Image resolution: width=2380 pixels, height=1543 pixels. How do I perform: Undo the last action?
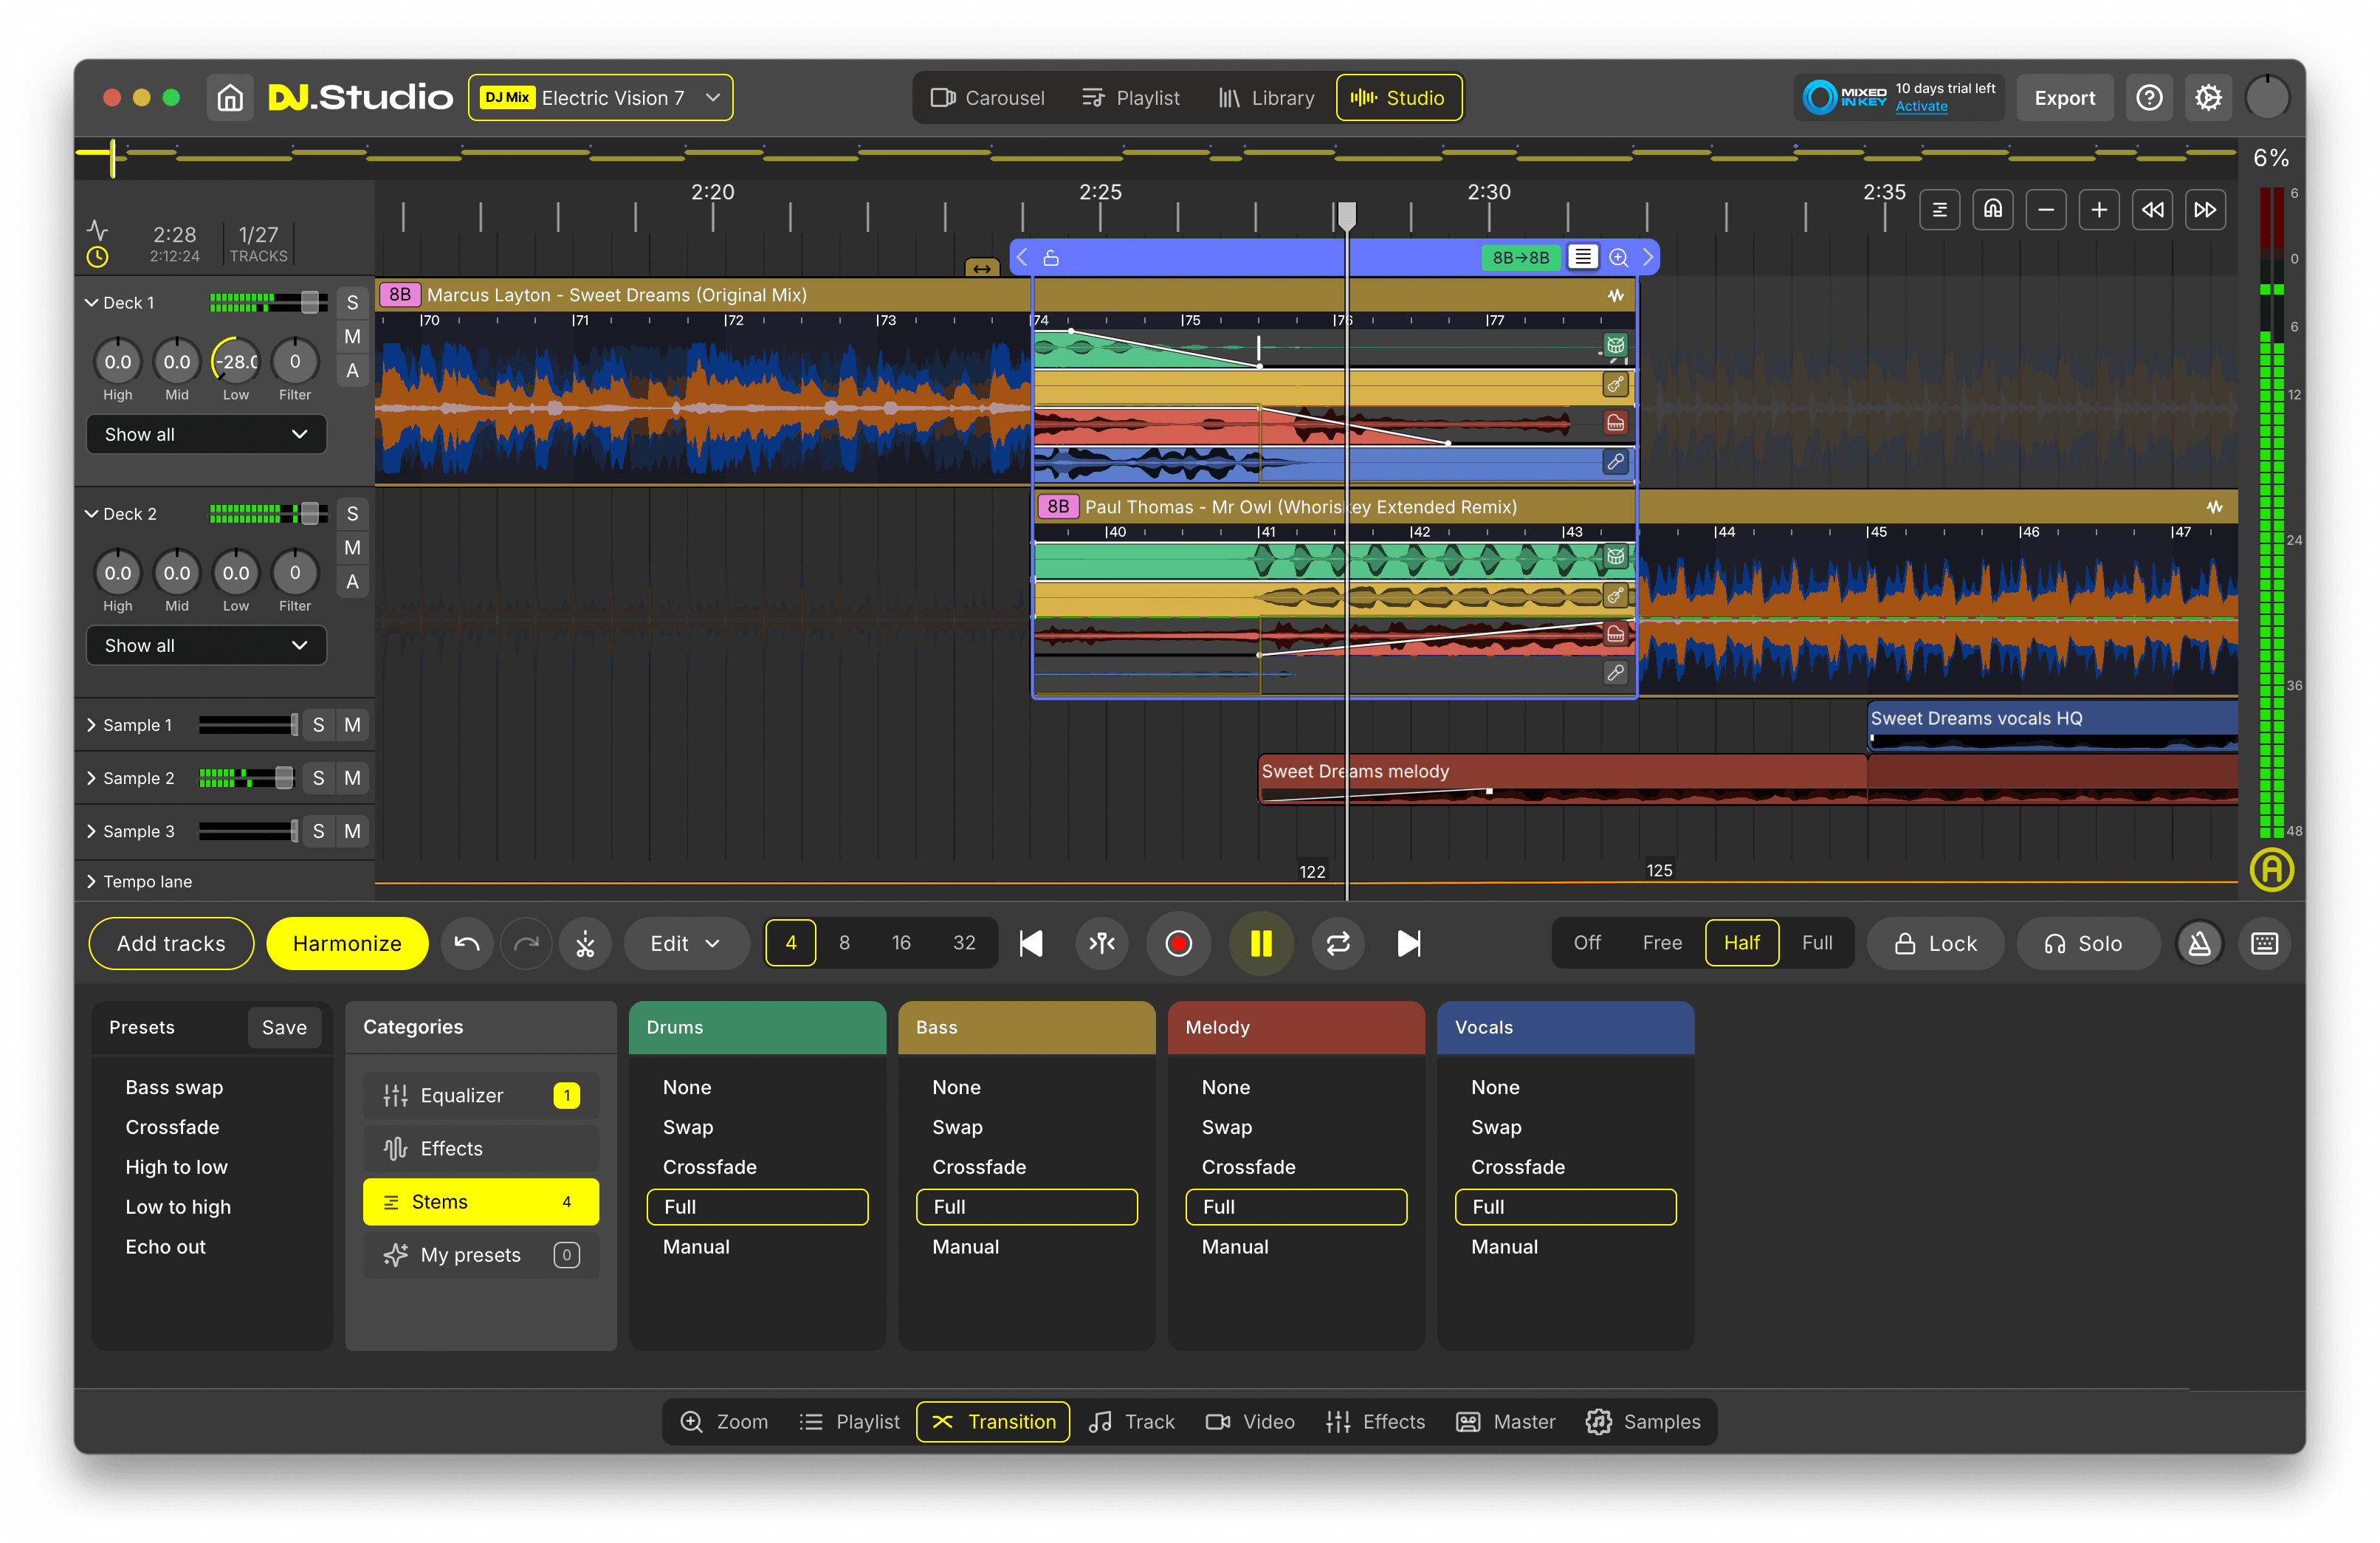(467, 943)
